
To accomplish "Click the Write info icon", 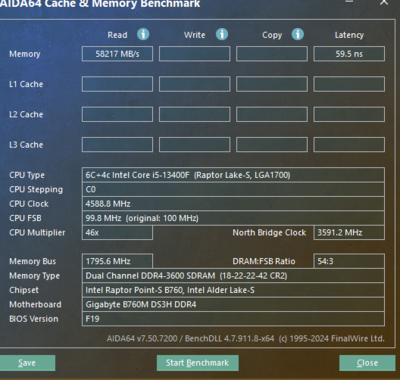I will pyautogui.click(x=222, y=34).
